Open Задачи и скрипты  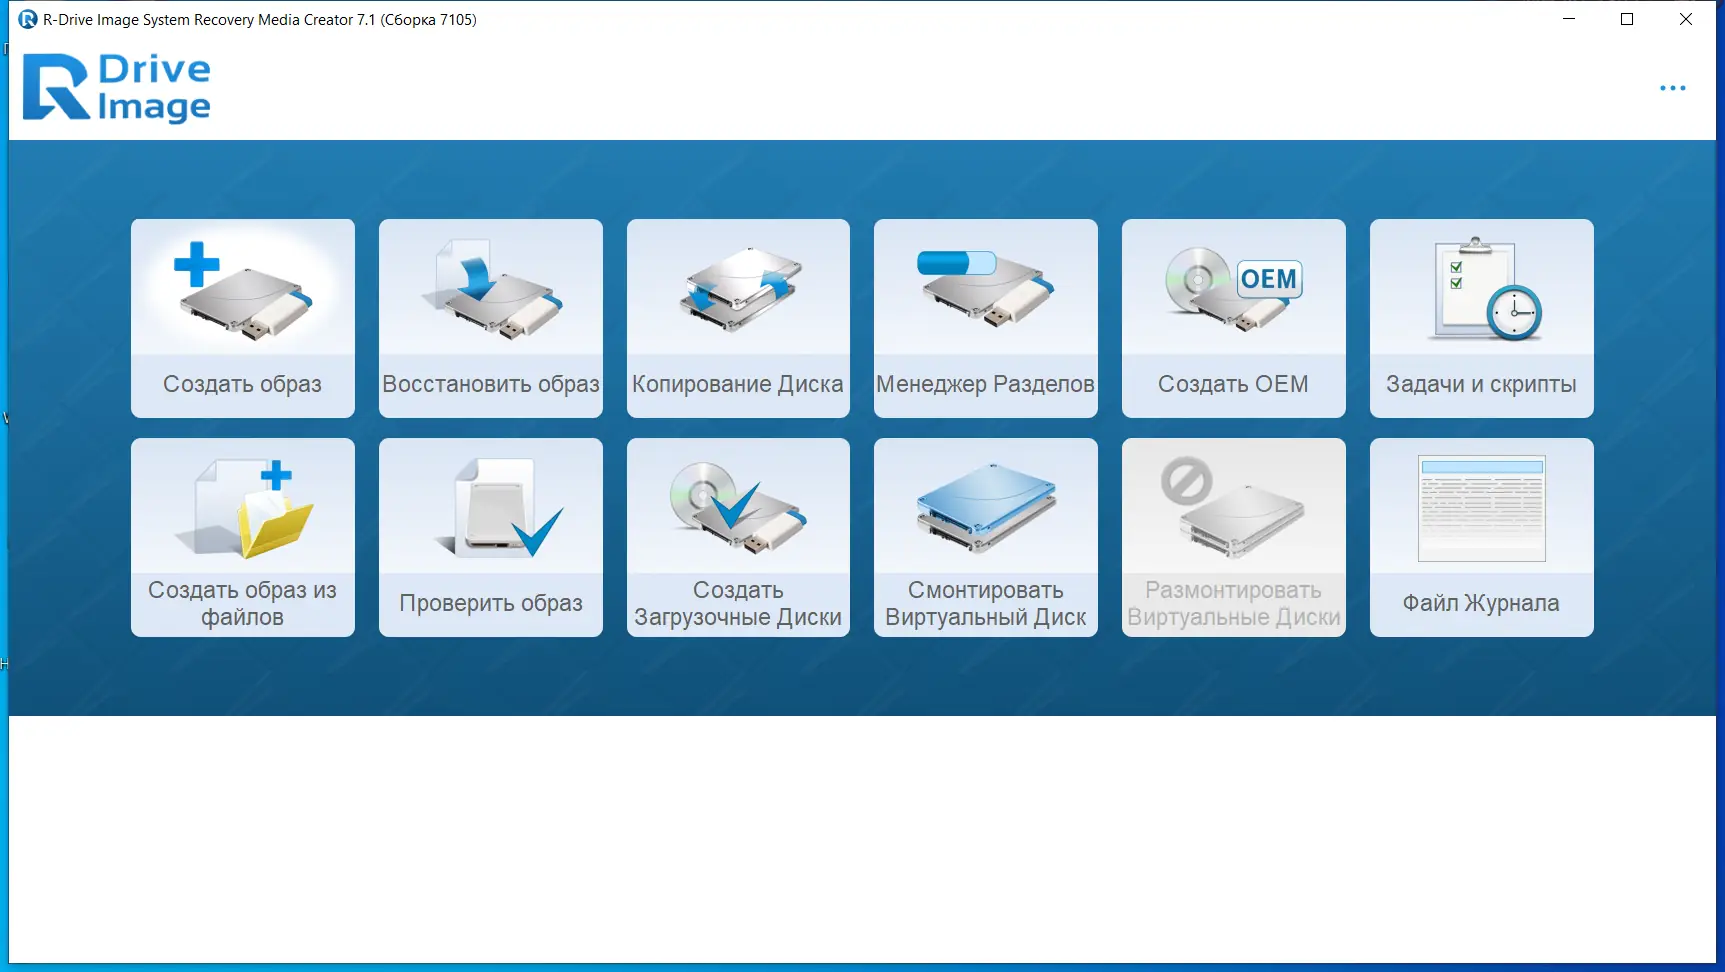click(x=1481, y=318)
